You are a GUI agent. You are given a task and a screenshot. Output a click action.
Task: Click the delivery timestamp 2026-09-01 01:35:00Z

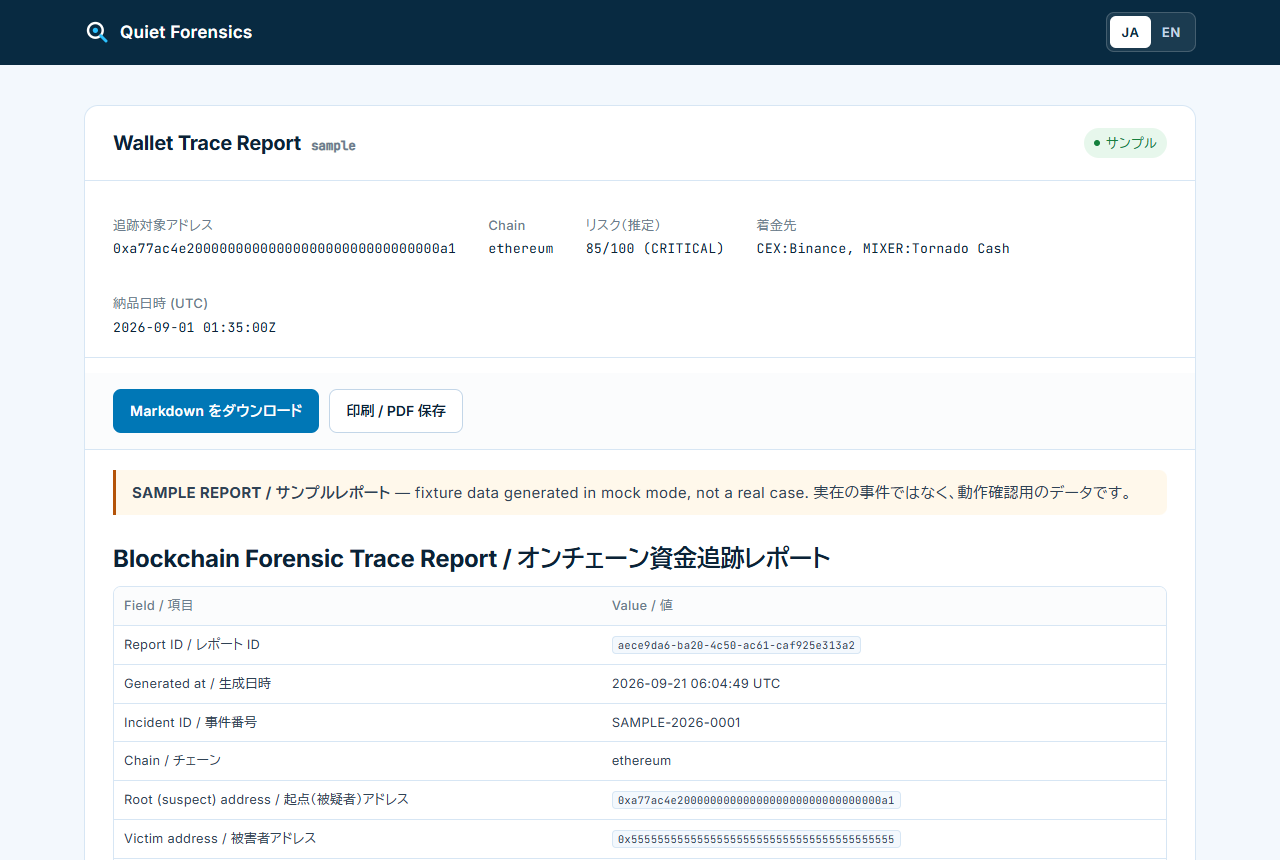tap(194, 327)
